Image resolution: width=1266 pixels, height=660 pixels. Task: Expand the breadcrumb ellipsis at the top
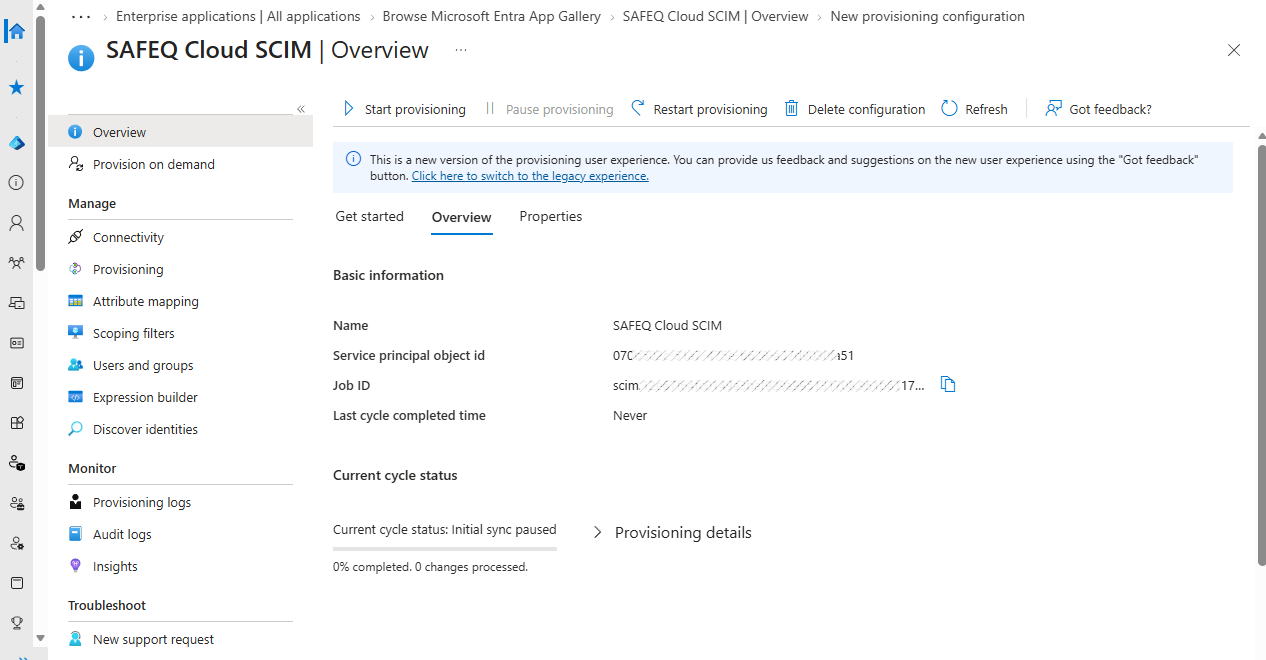point(82,17)
